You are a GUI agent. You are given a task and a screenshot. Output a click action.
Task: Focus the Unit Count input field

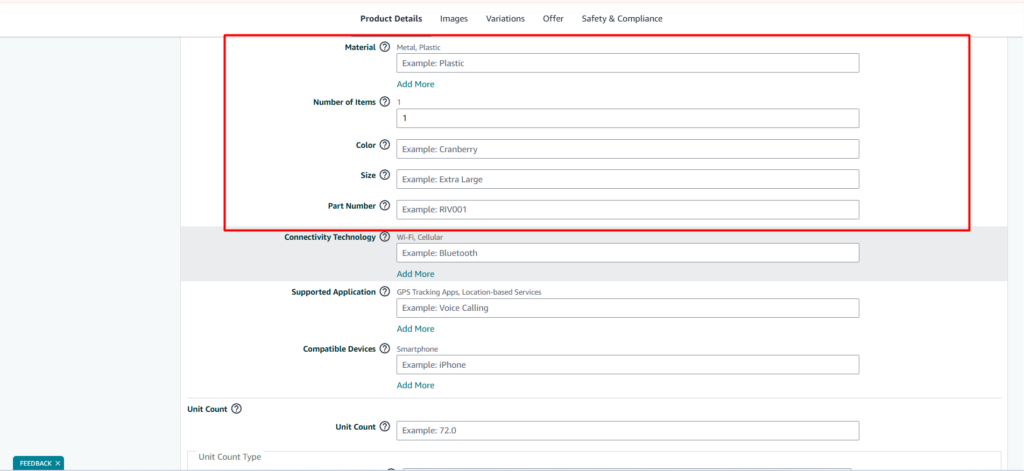[628, 430]
